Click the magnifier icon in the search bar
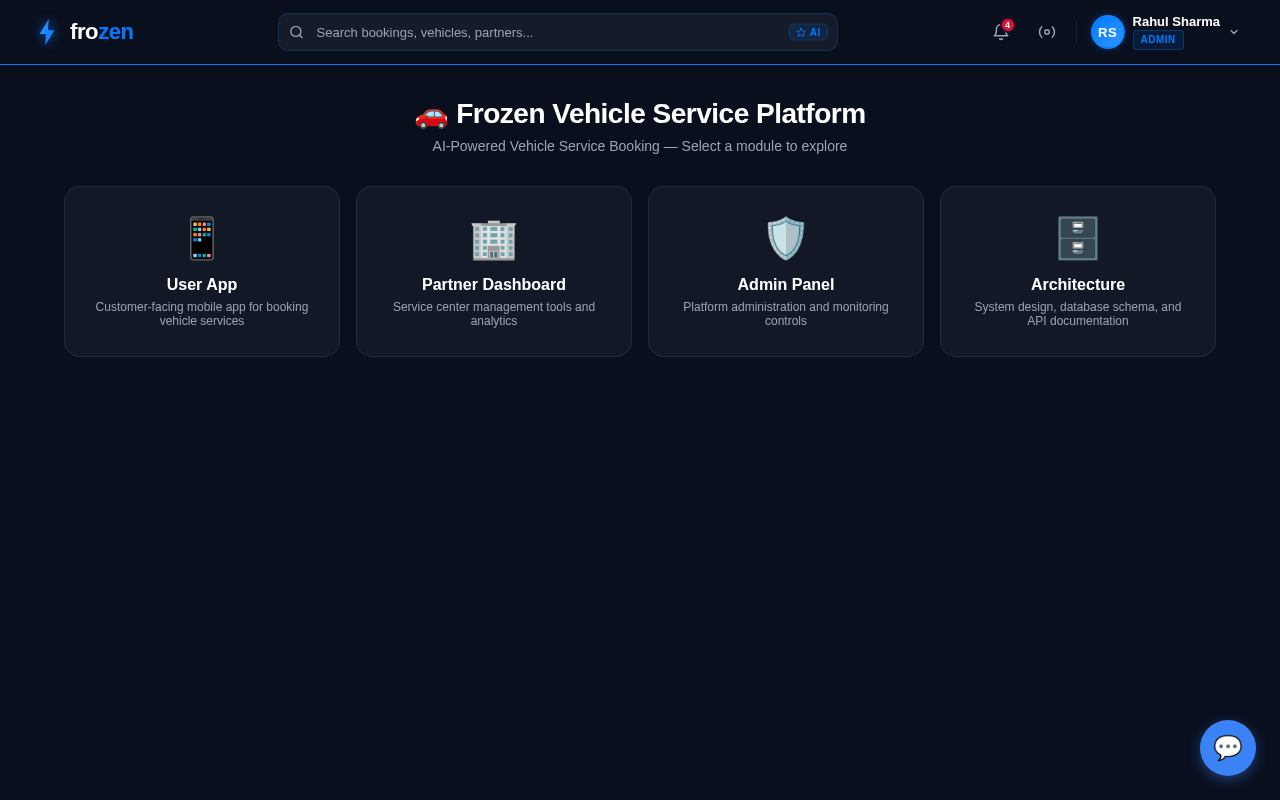This screenshot has height=800, width=1280. (297, 32)
